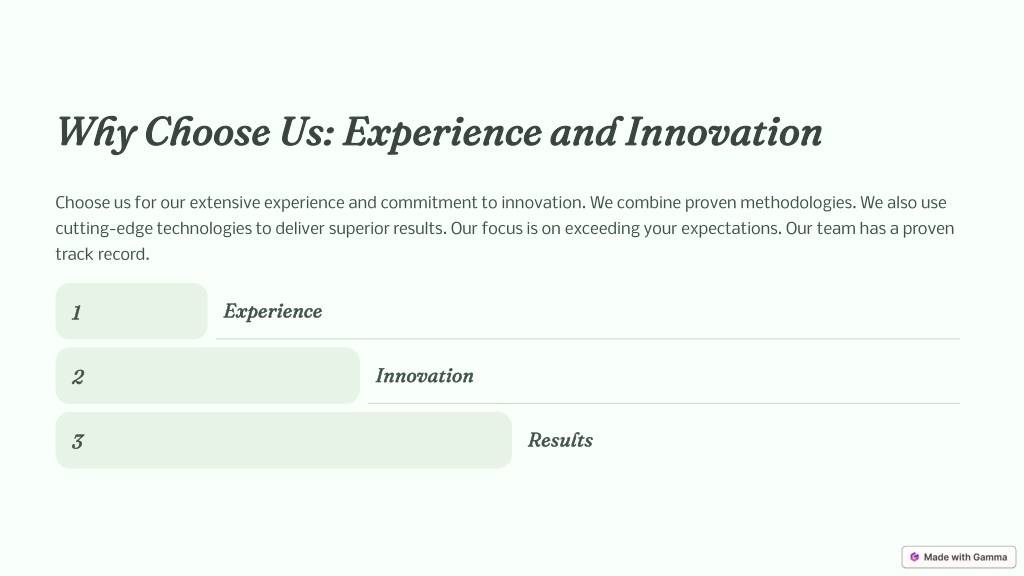Viewport: 1024px width, 576px height.
Task: Click "Why Choose Us" in the heading
Action: 195,133
